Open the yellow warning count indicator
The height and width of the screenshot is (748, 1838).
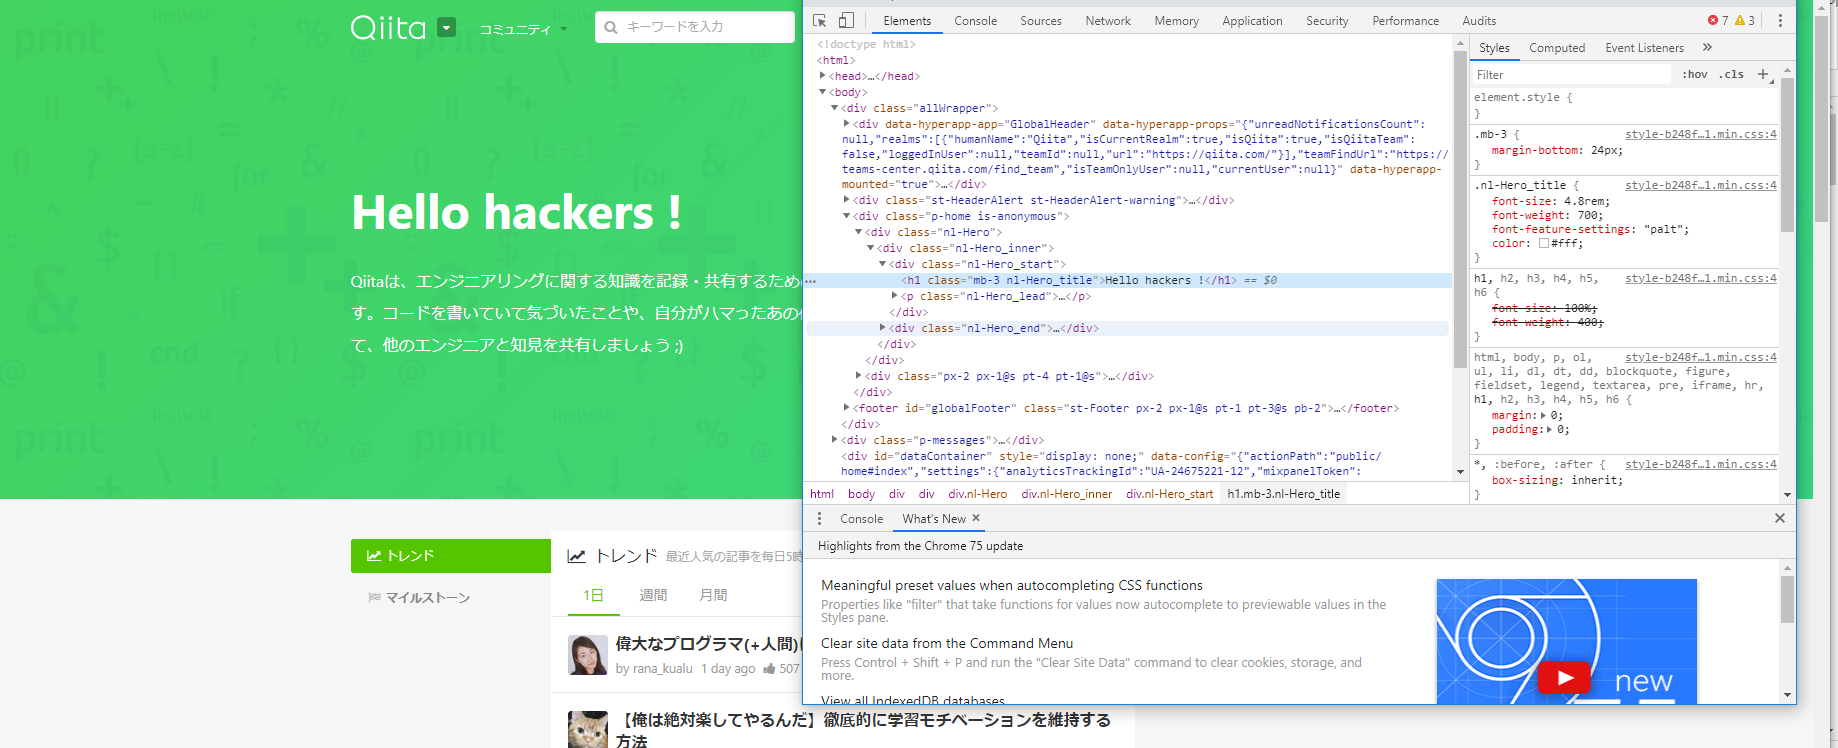[x=1745, y=20]
